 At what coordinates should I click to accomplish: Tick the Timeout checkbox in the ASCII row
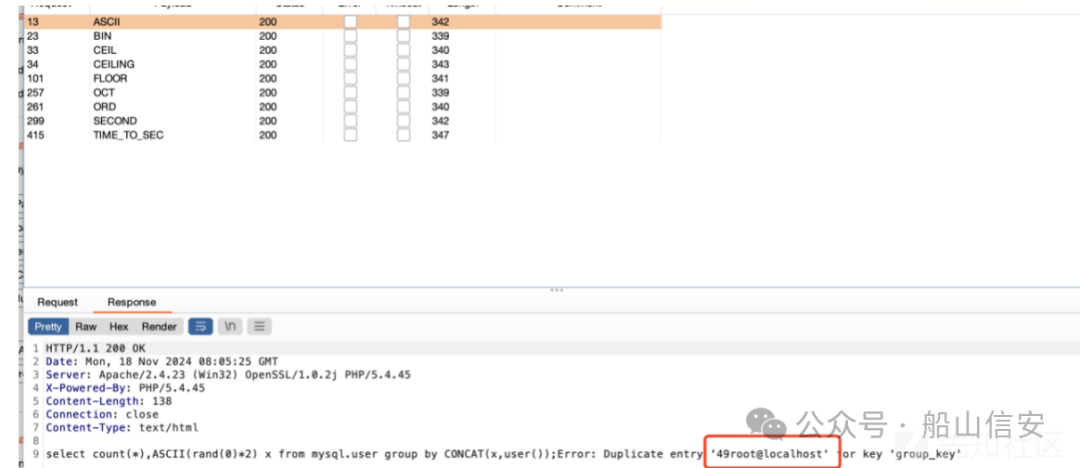click(404, 22)
